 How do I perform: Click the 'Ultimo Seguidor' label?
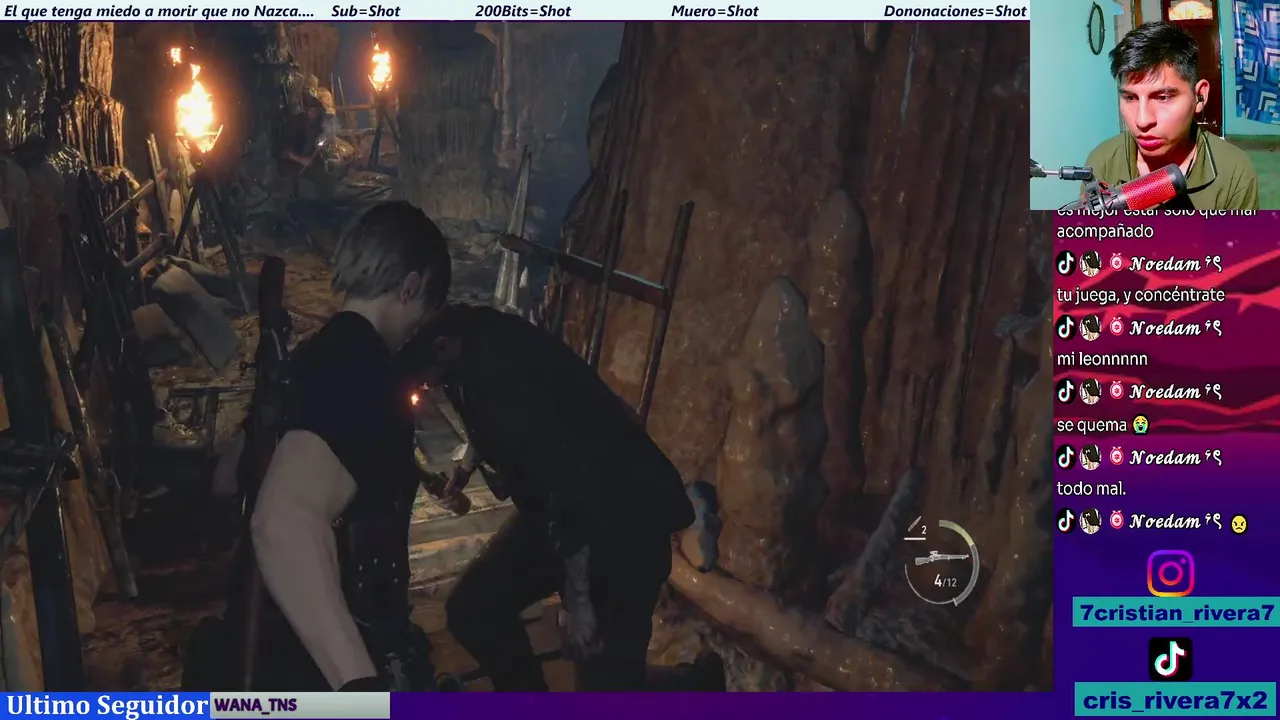[106, 705]
